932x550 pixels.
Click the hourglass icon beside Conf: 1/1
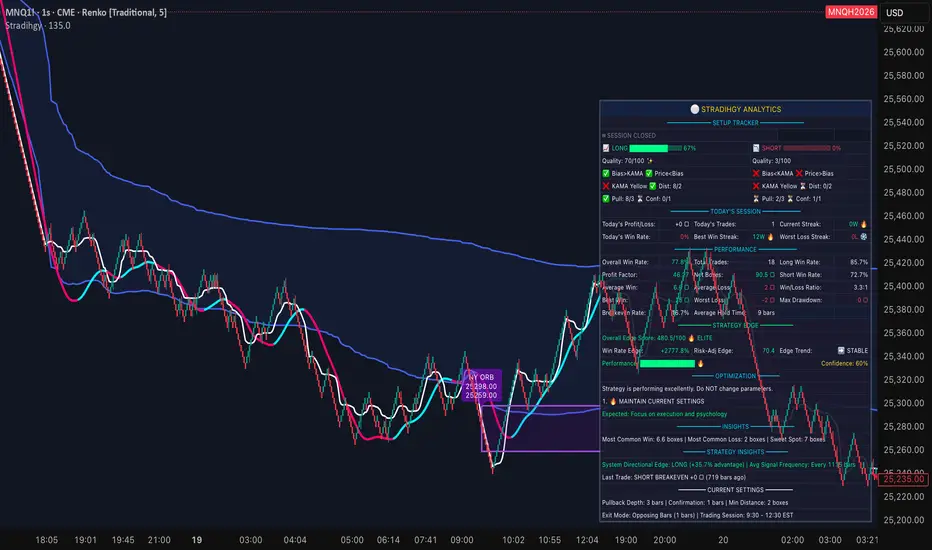click(x=790, y=199)
